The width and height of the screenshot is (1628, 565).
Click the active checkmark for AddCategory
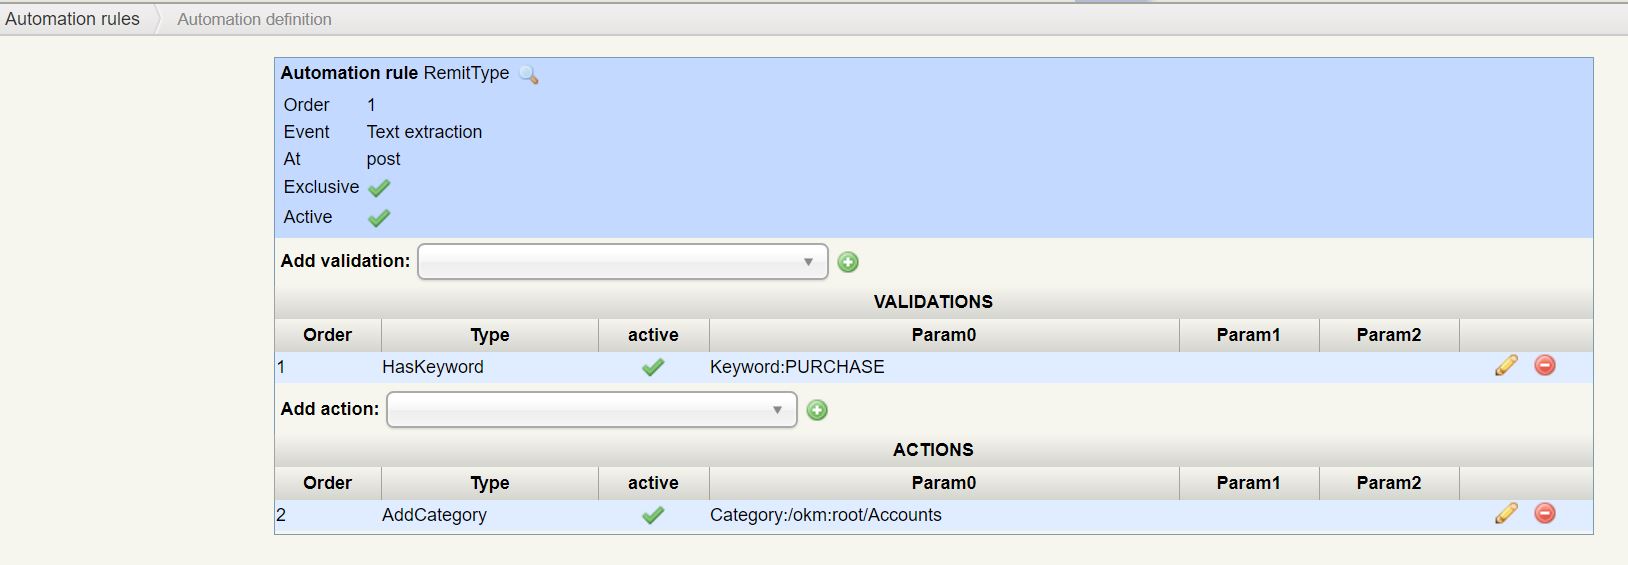point(653,515)
